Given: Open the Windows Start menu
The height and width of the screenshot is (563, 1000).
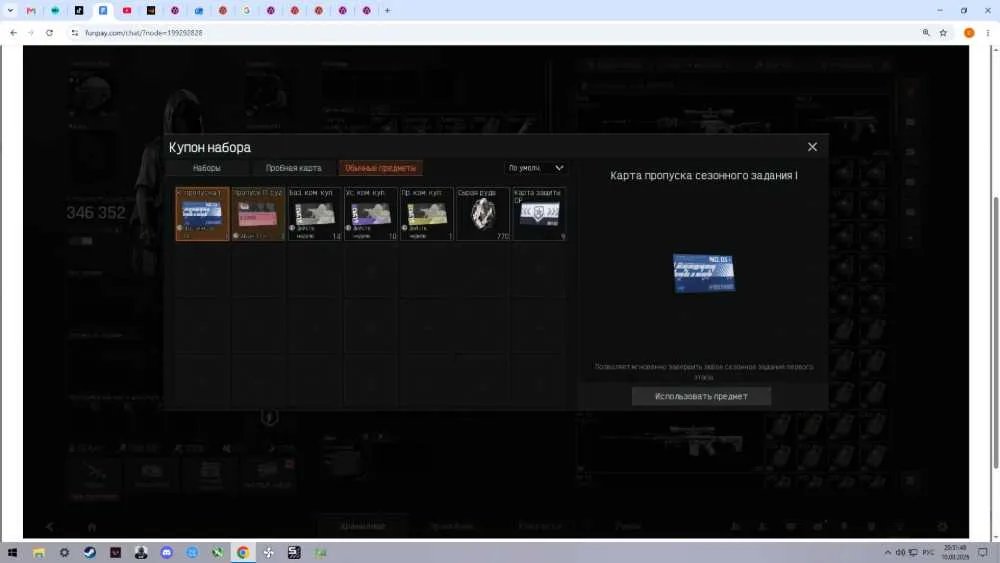Looking at the screenshot, I should point(12,553).
